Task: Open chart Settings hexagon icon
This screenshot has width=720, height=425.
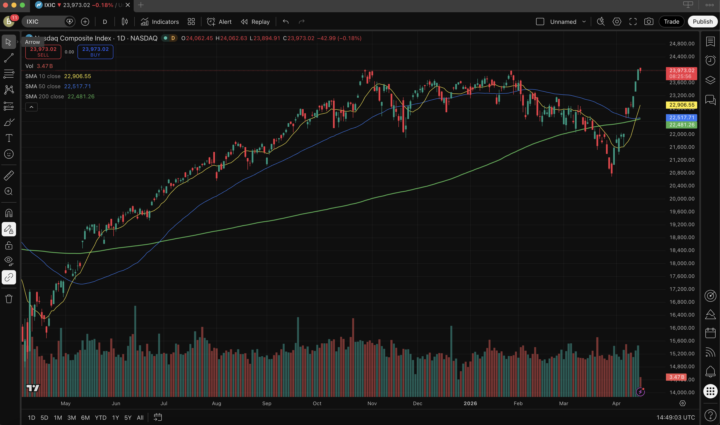Action: click(x=617, y=22)
